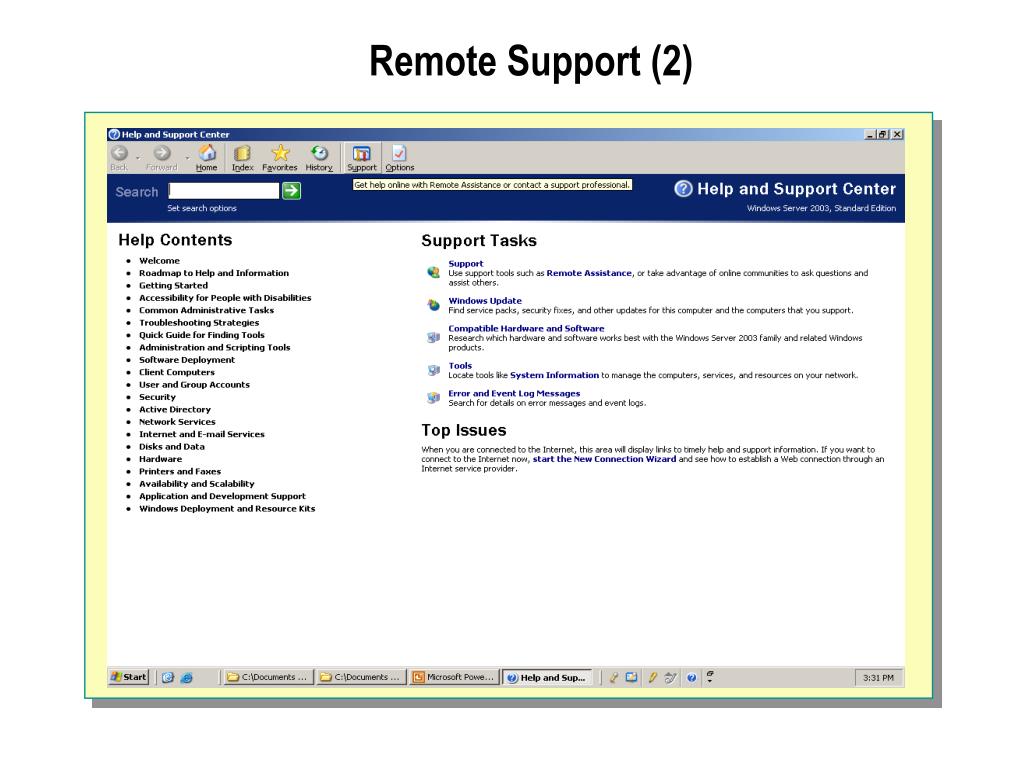The height and width of the screenshot is (768, 1024).
Task: Click inside the Search text box
Action: tap(224, 191)
